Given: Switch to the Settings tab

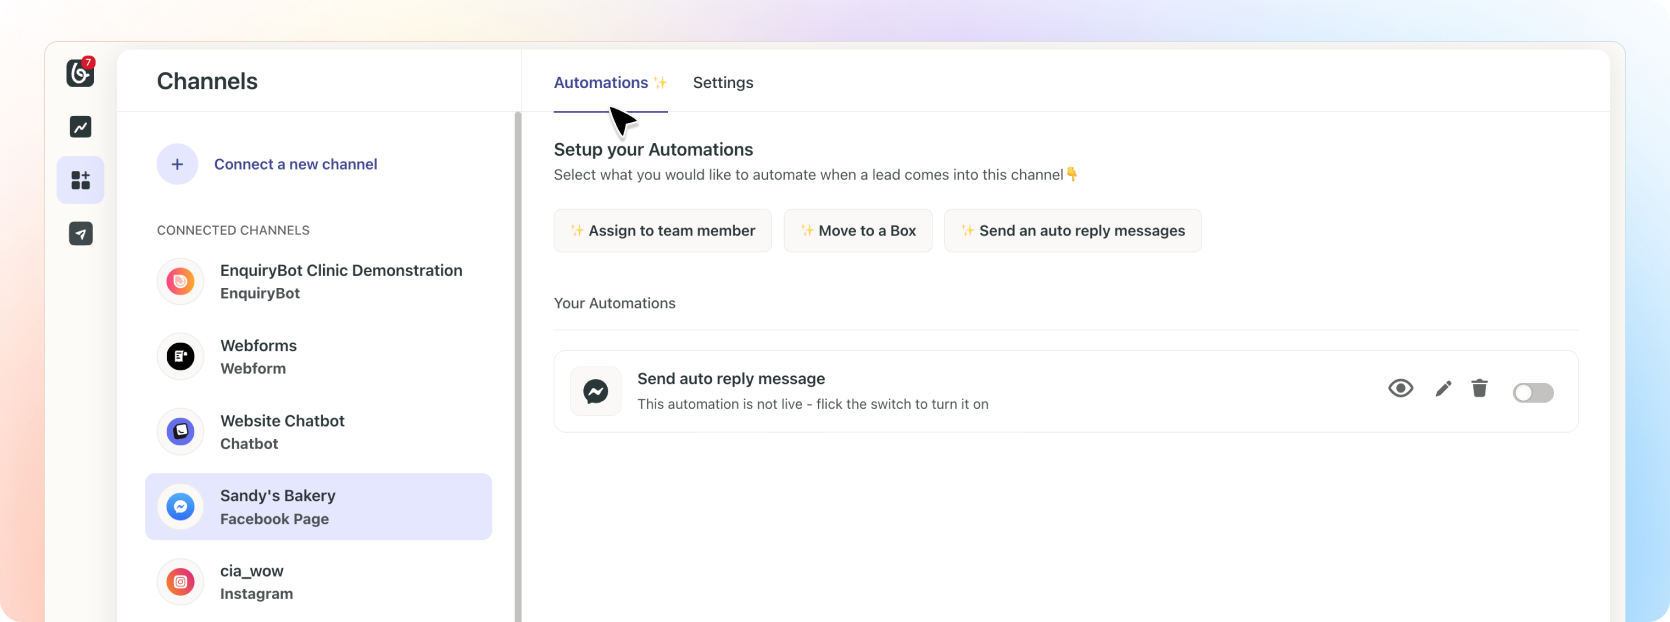Looking at the screenshot, I should [723, 83].
